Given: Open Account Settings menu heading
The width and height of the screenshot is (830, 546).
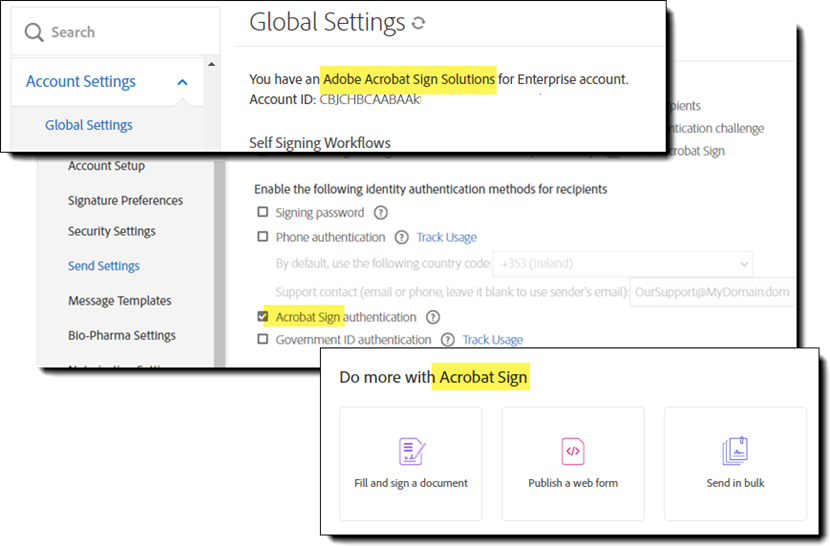Looking at the screenshot, I should [x=81, y=82].
